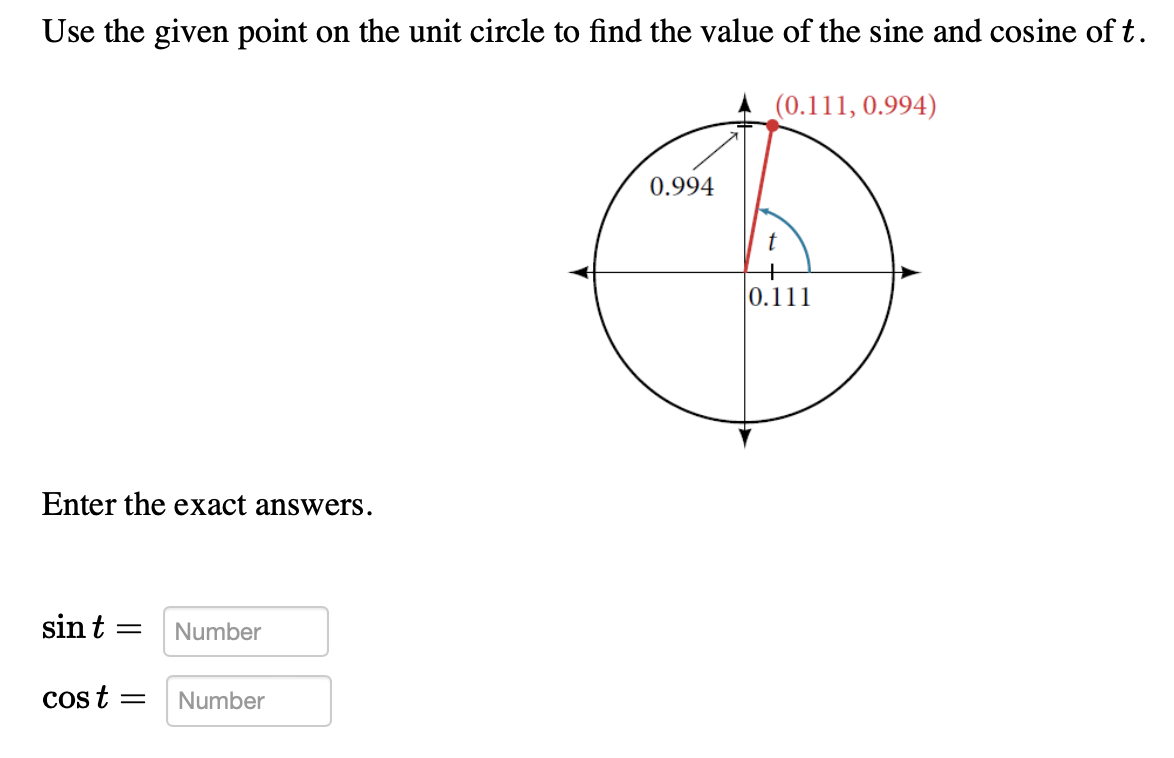Screen dimensions: 1174x758
Task: Select the text Enter the exact answers
Action: point(205,506)
